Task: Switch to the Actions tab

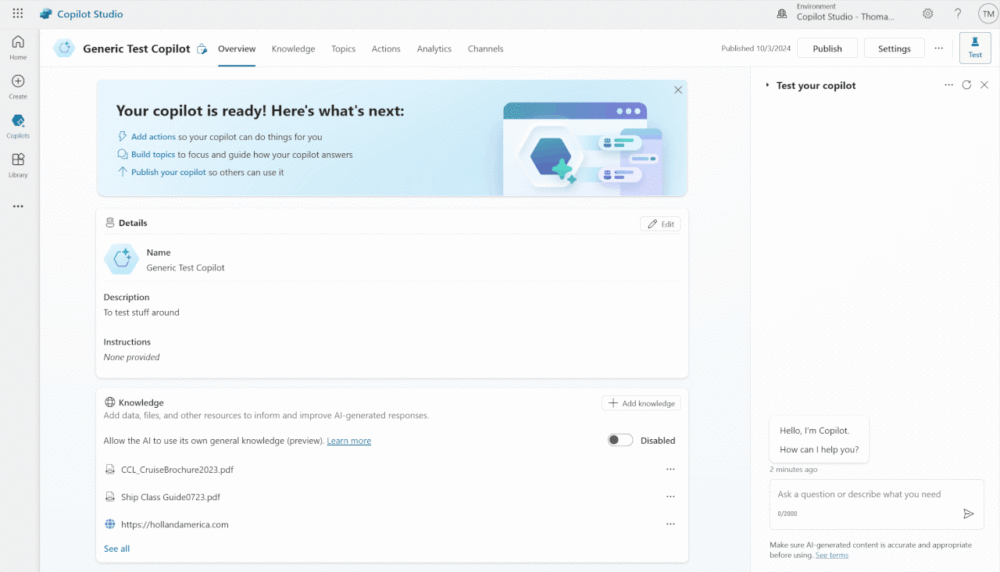Action: point(386,48)
